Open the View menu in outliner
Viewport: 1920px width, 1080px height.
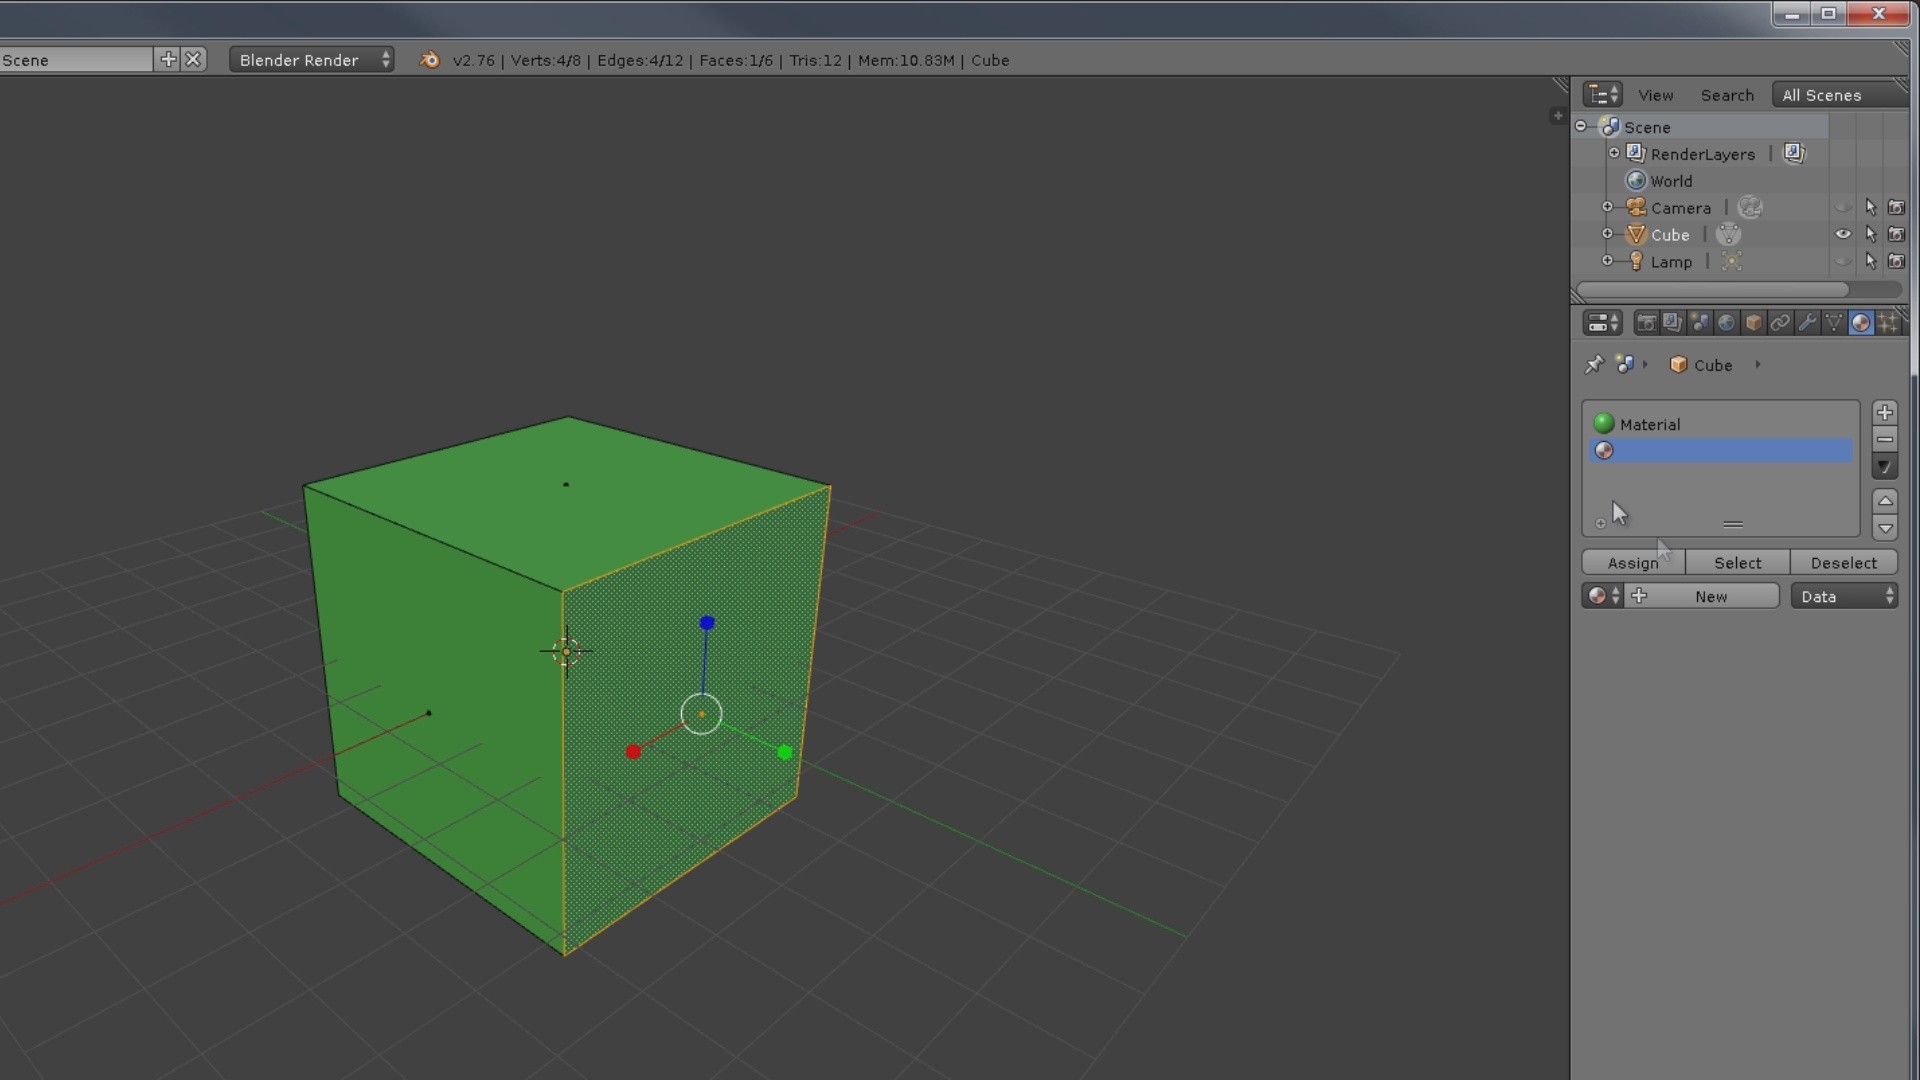pyautogui.click(x=1655, y=95)
